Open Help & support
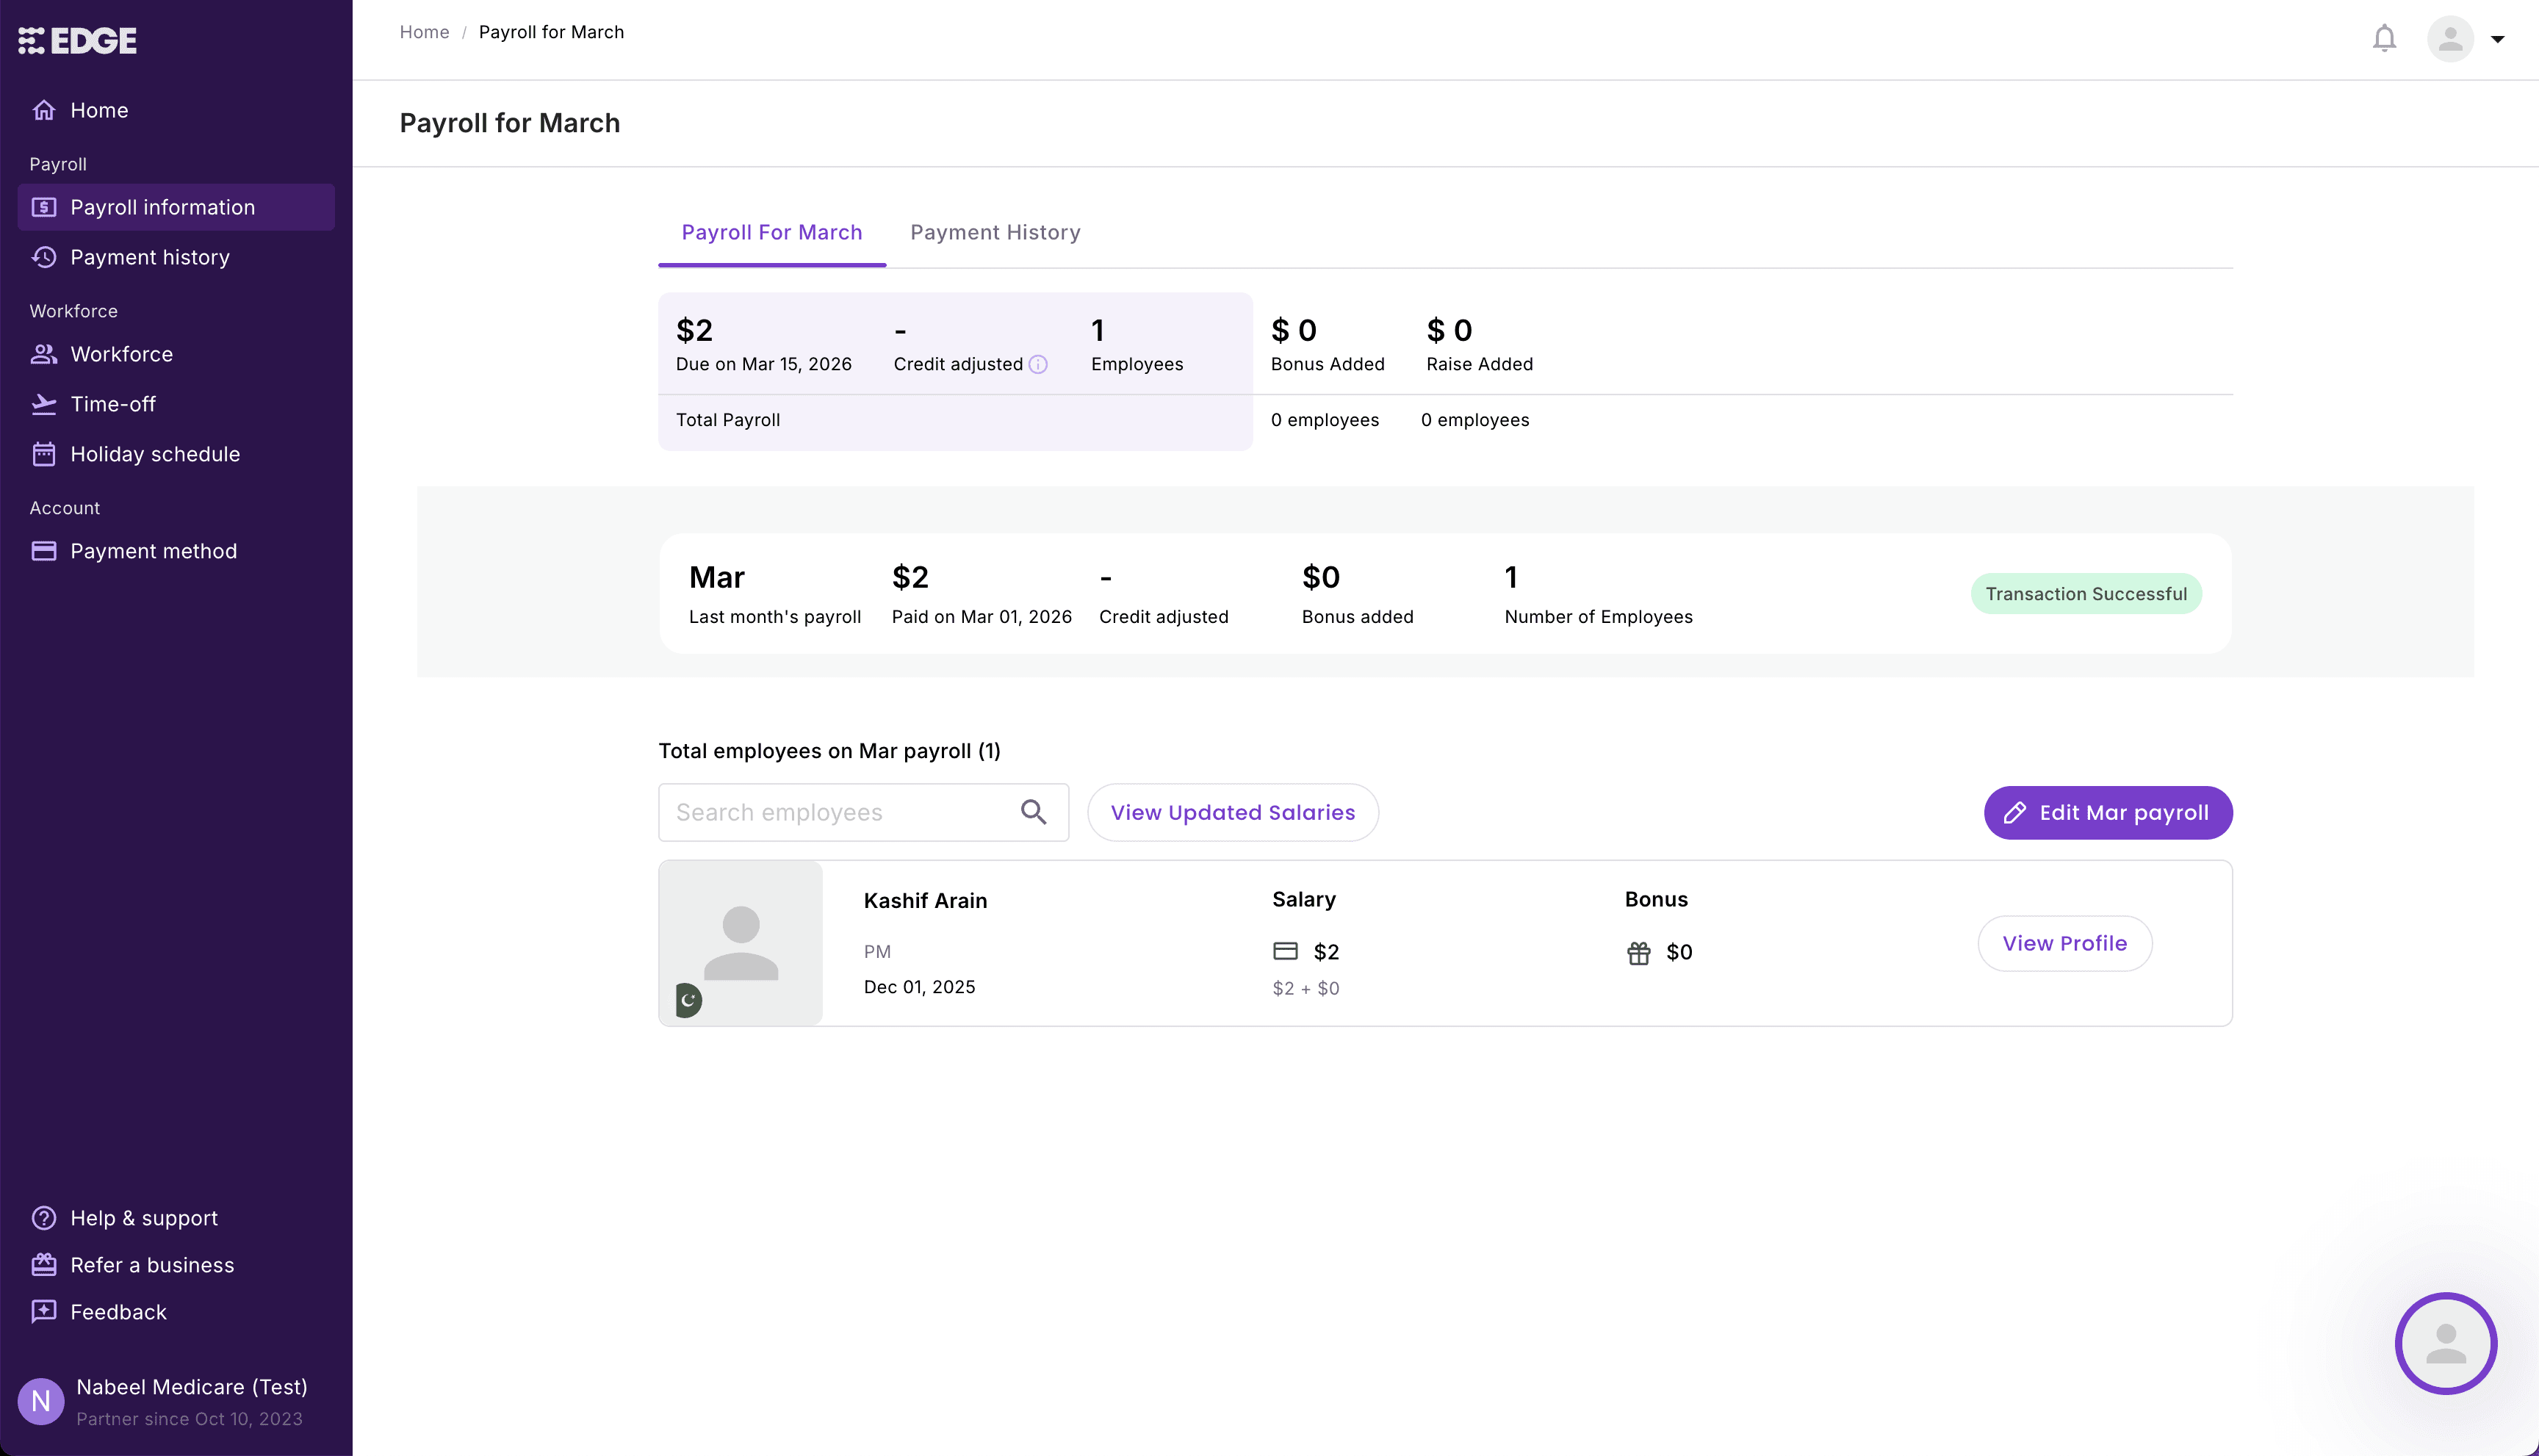Viewport: 2539px width, 1456px height. [143, 1218]
